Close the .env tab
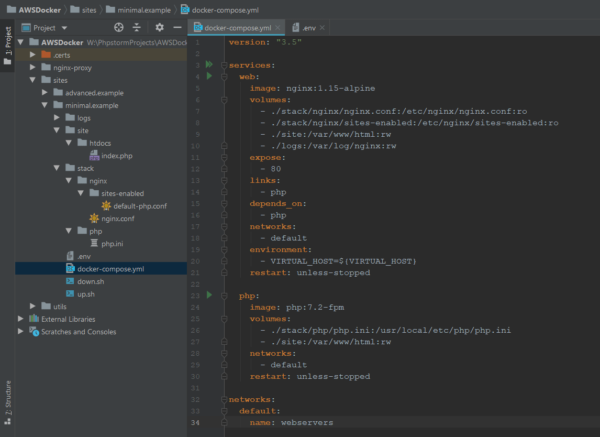600x437 pixels. coord(322,28)
